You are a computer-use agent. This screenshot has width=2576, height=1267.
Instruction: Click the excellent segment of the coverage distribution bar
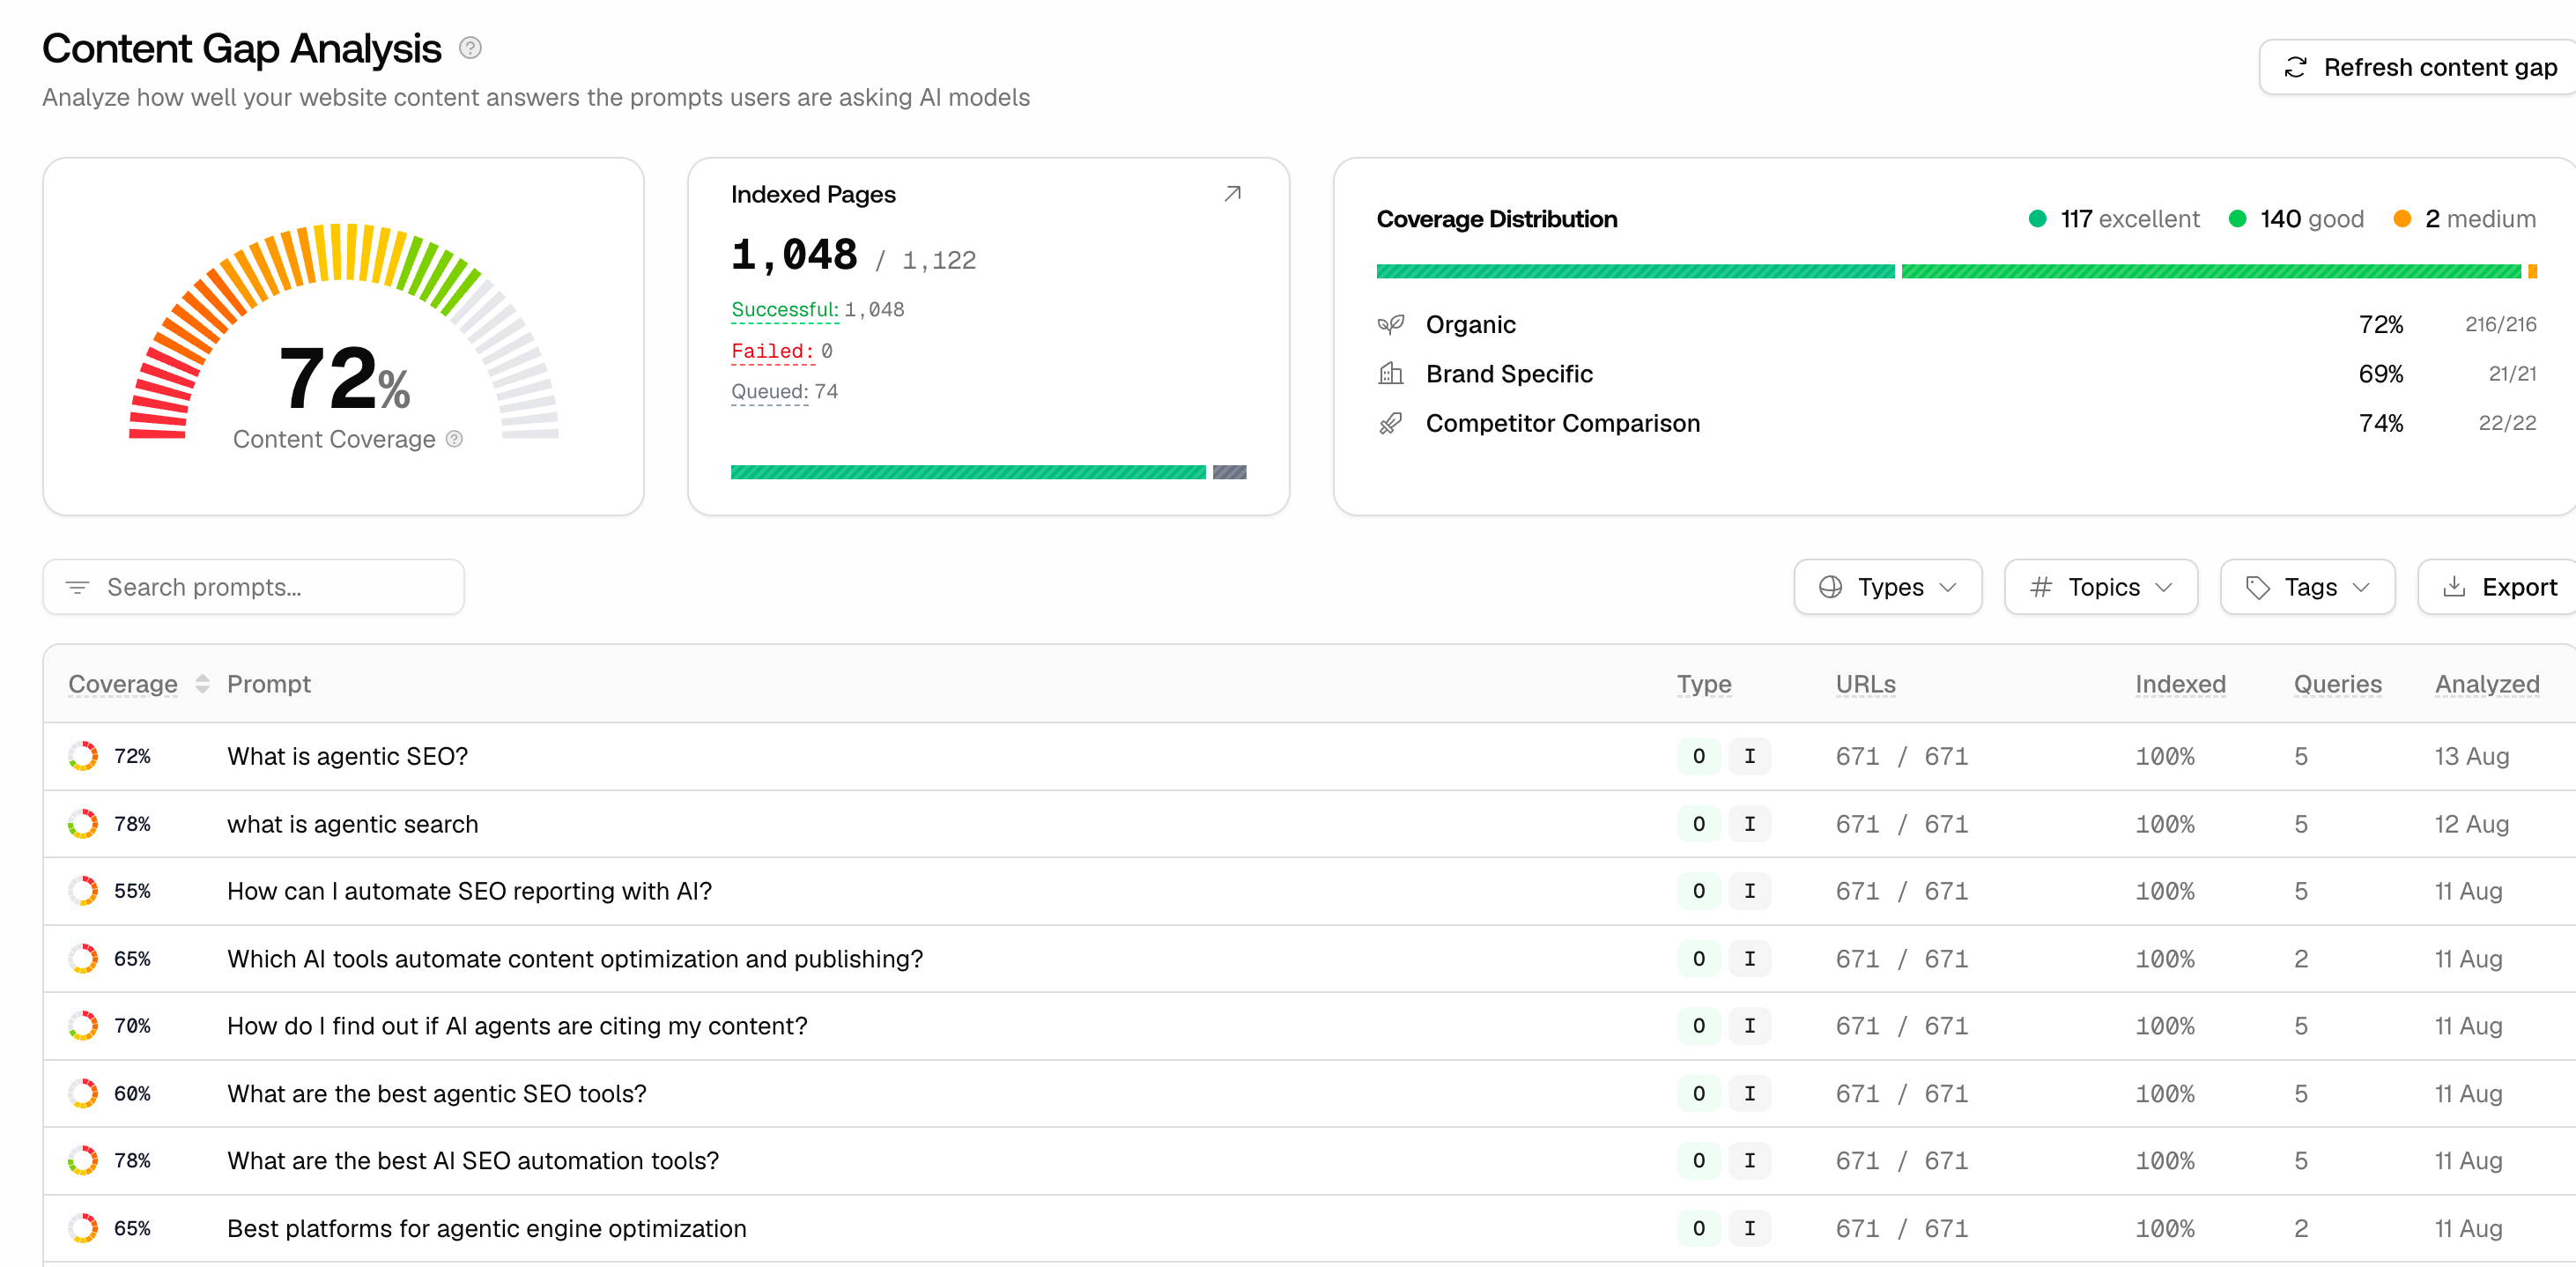1635,271
